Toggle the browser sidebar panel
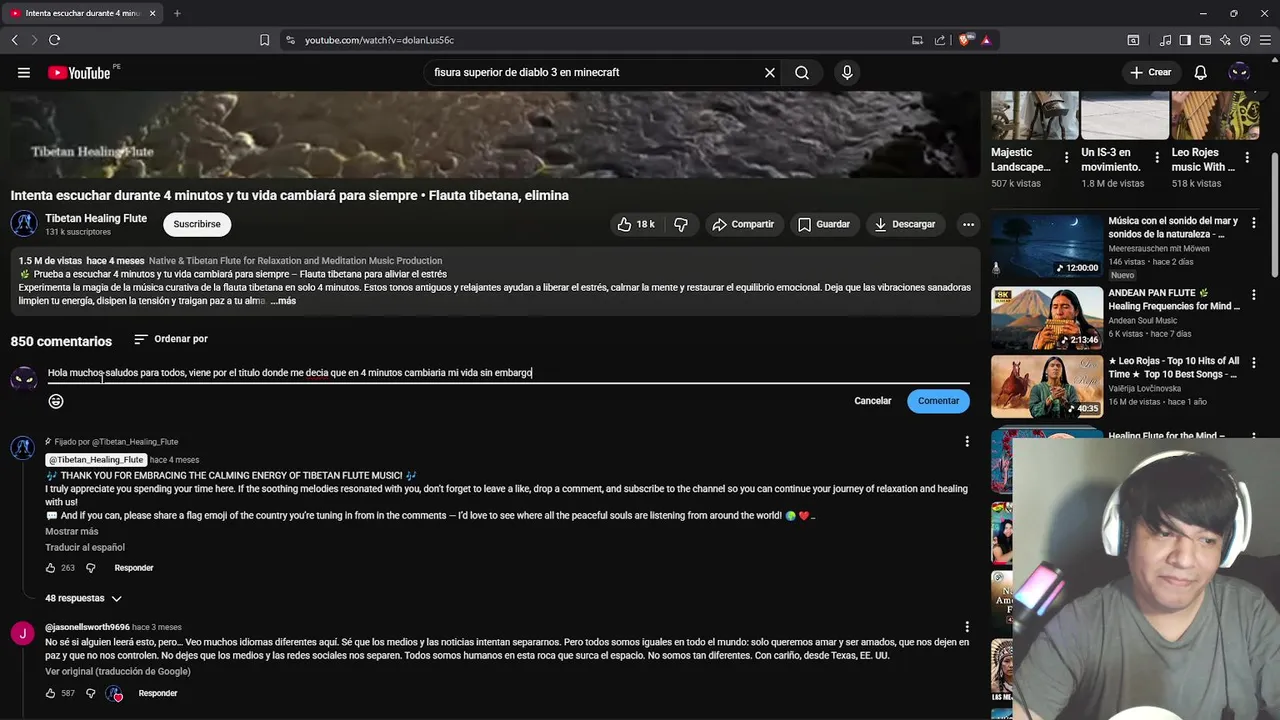Screen dimensions: 1280x720 (1185, 40)
